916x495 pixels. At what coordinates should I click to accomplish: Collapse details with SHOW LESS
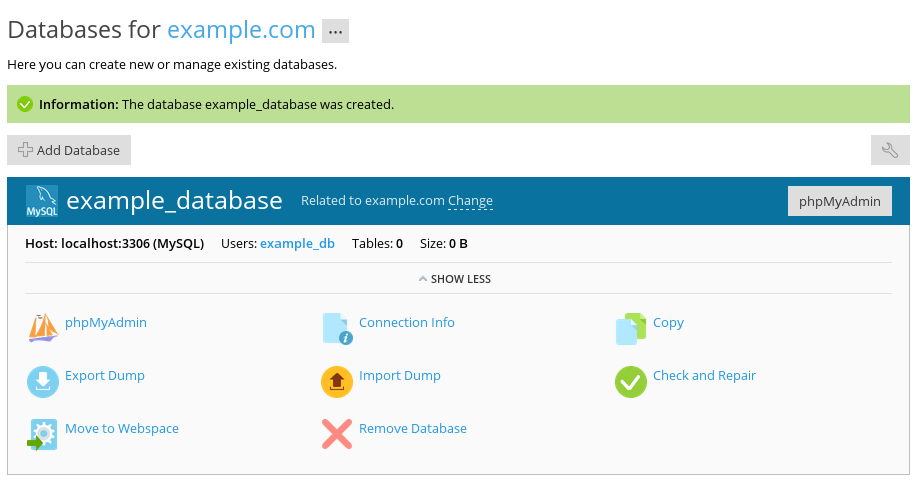point(455,279)
